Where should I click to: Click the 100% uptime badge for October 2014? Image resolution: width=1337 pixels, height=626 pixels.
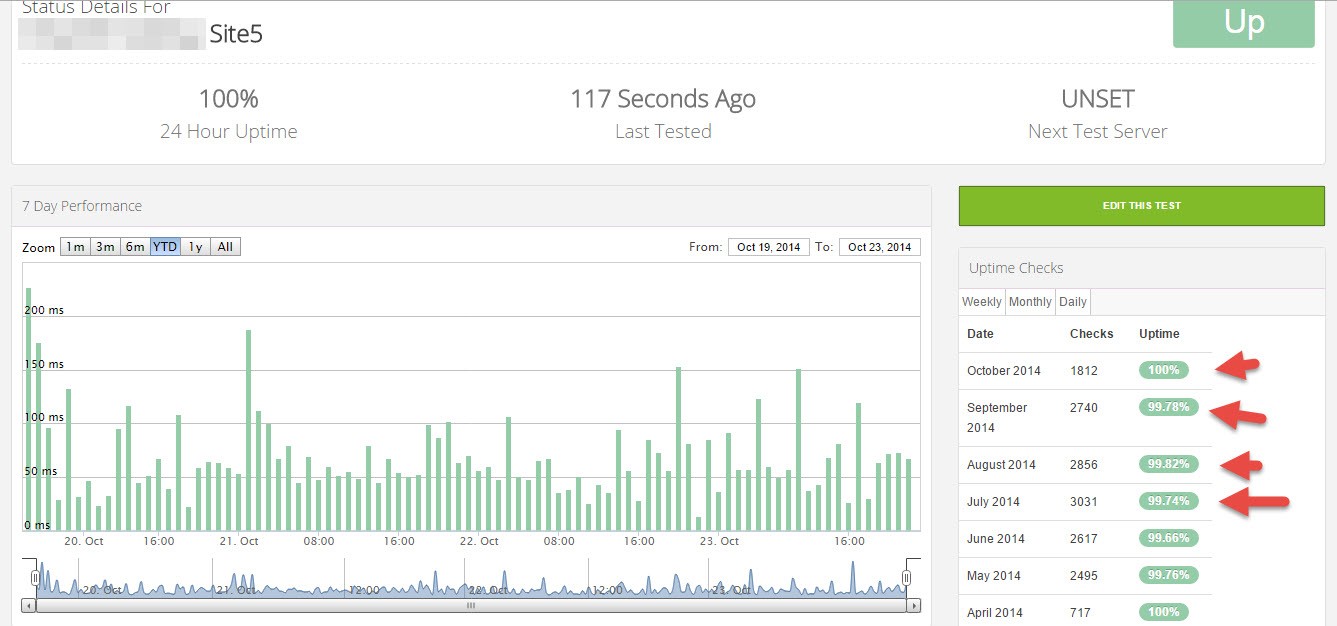(x=1164, y=370)
